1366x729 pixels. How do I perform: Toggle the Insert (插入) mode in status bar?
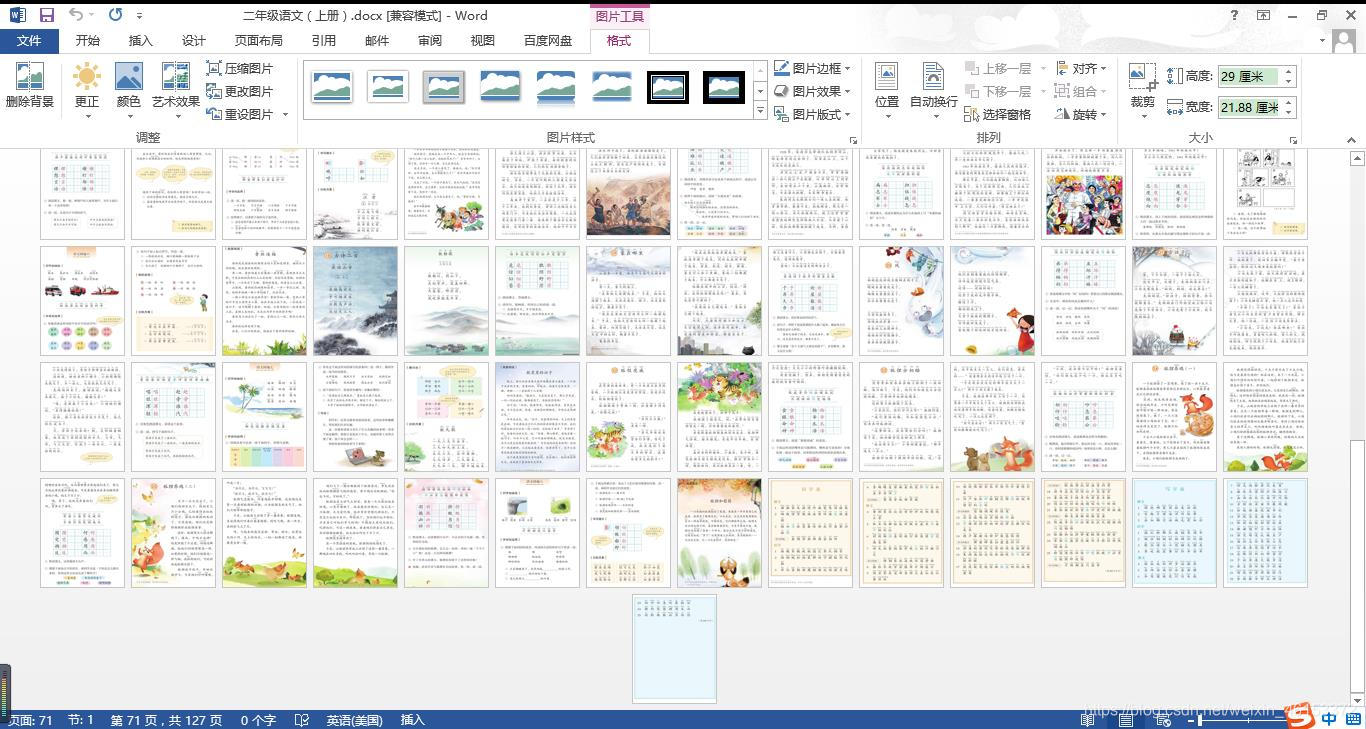(412, 720)
